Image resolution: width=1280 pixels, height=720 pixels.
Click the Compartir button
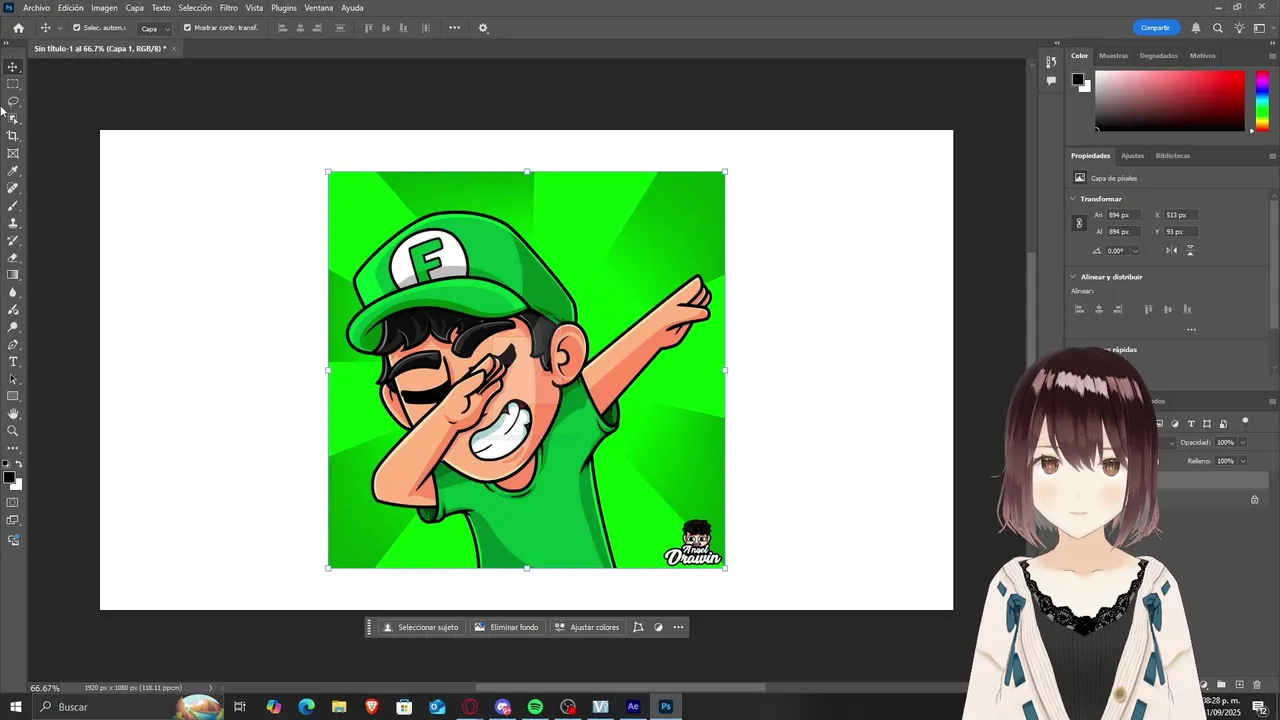[x=1155, y=28]
